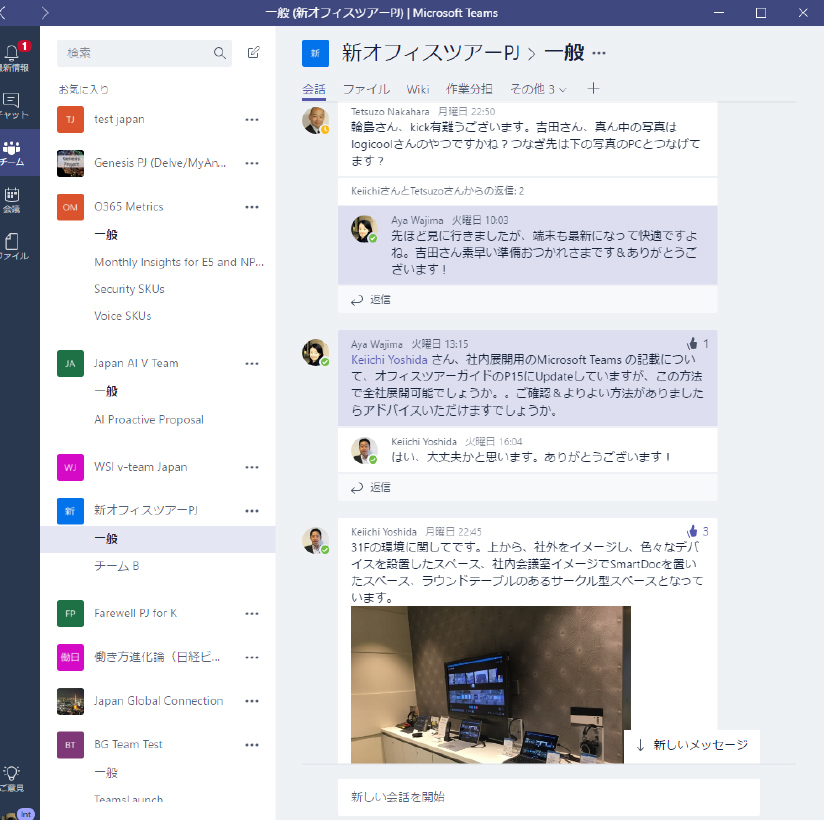Jump to 新しいメッセージ button
824x820 pixels.
(692, 745)
